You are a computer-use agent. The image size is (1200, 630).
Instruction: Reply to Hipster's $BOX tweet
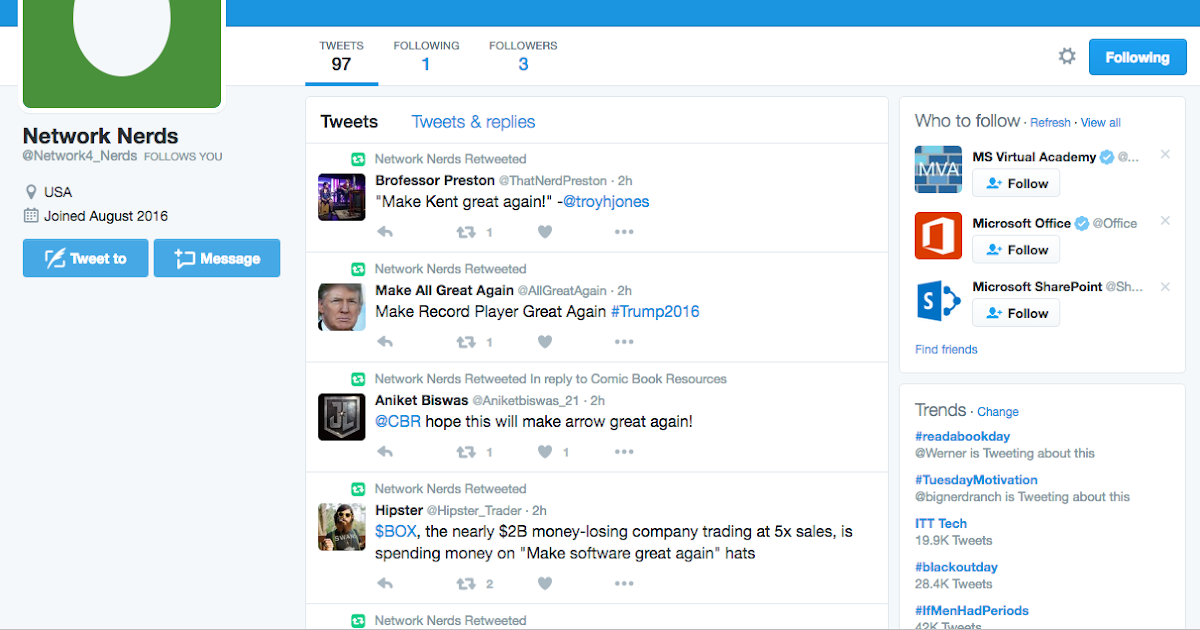click(385, 583)
